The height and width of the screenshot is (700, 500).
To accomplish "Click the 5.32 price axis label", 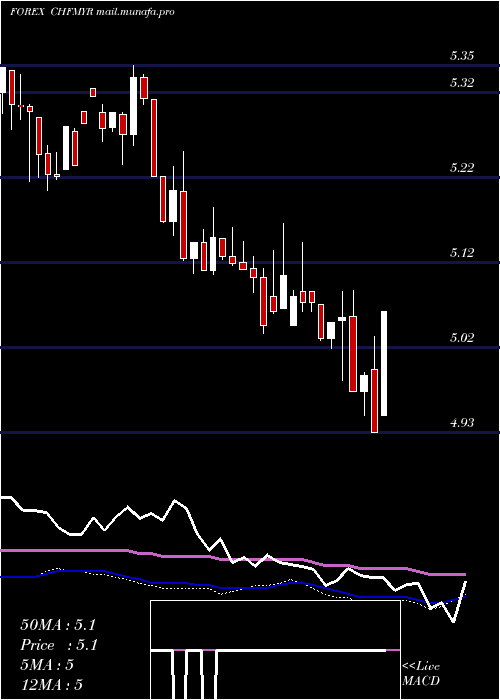I will point(462,83).
